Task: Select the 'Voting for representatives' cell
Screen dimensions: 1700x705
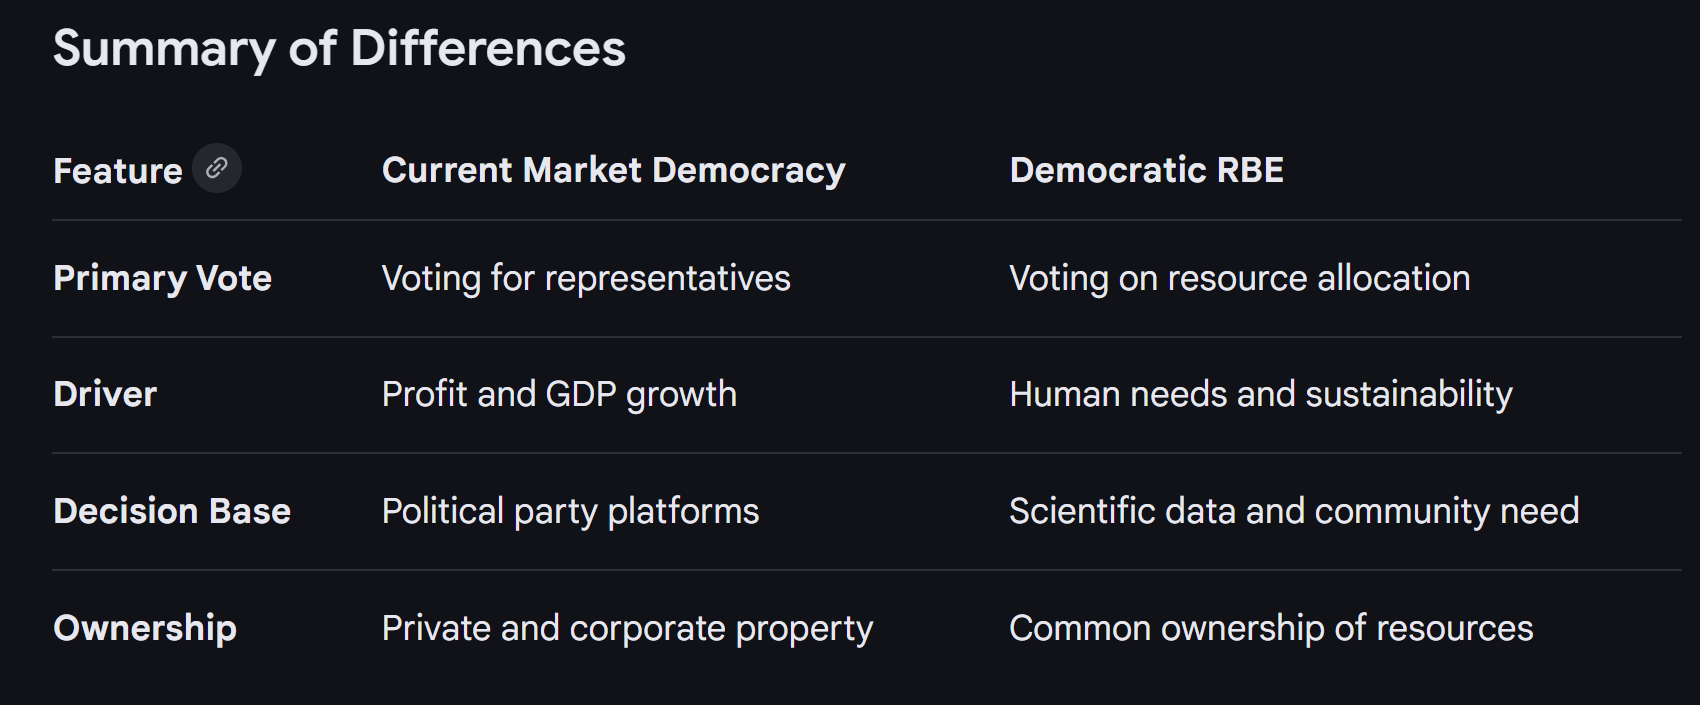Action: [586, 278]
